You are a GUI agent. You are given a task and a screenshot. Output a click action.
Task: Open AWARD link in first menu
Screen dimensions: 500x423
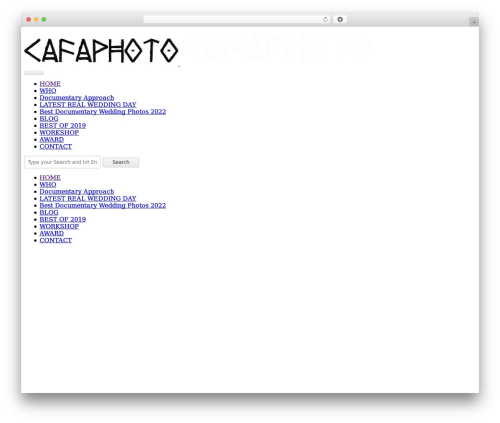(x=52, y=140)
